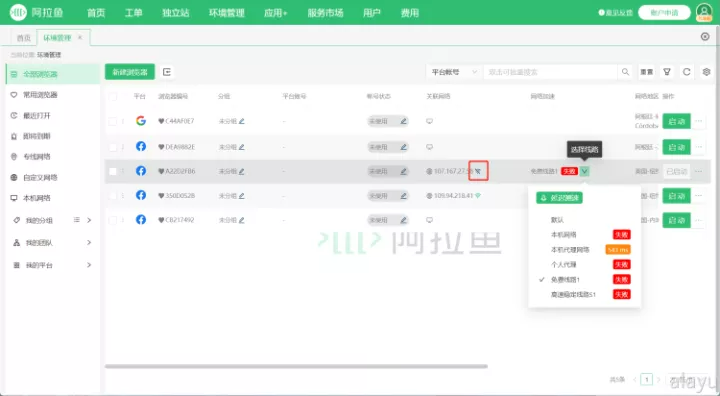Close all tabs icon at right of tab bar

[705, 37]
